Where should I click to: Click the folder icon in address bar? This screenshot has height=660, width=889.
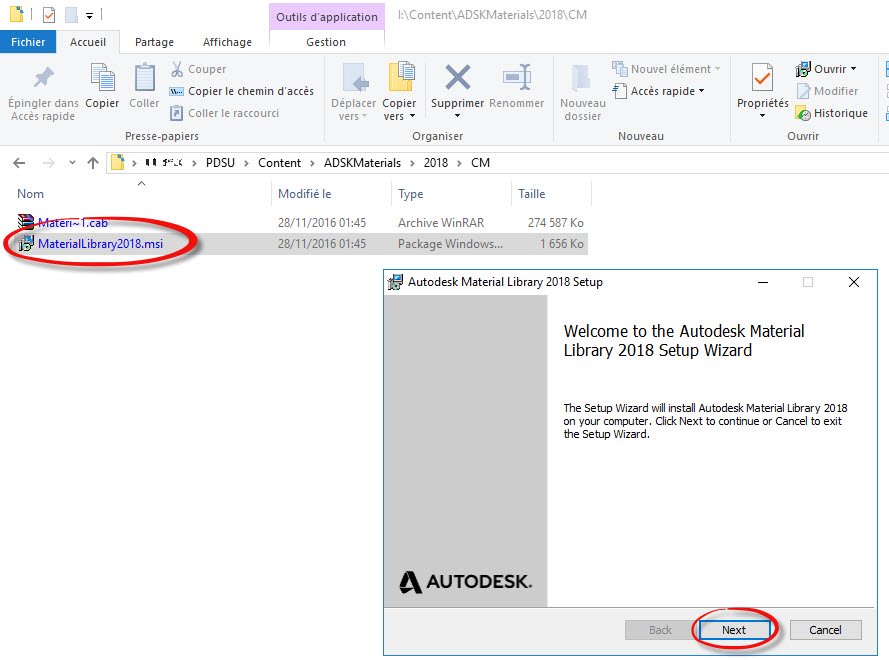(x=117, y=162)
